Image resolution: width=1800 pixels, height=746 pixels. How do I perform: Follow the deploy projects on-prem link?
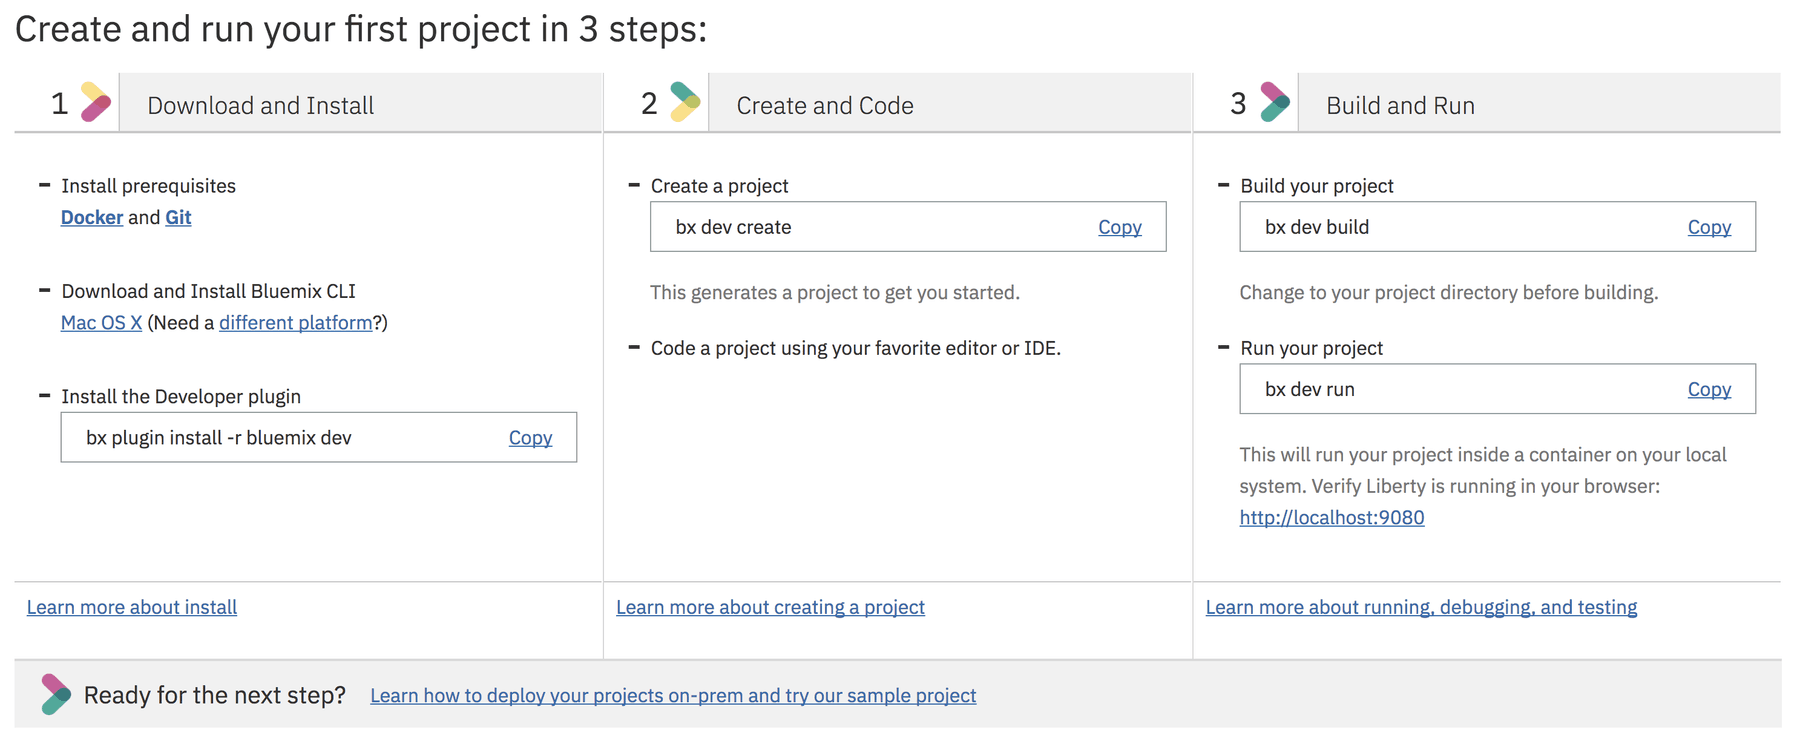(673, 695)
